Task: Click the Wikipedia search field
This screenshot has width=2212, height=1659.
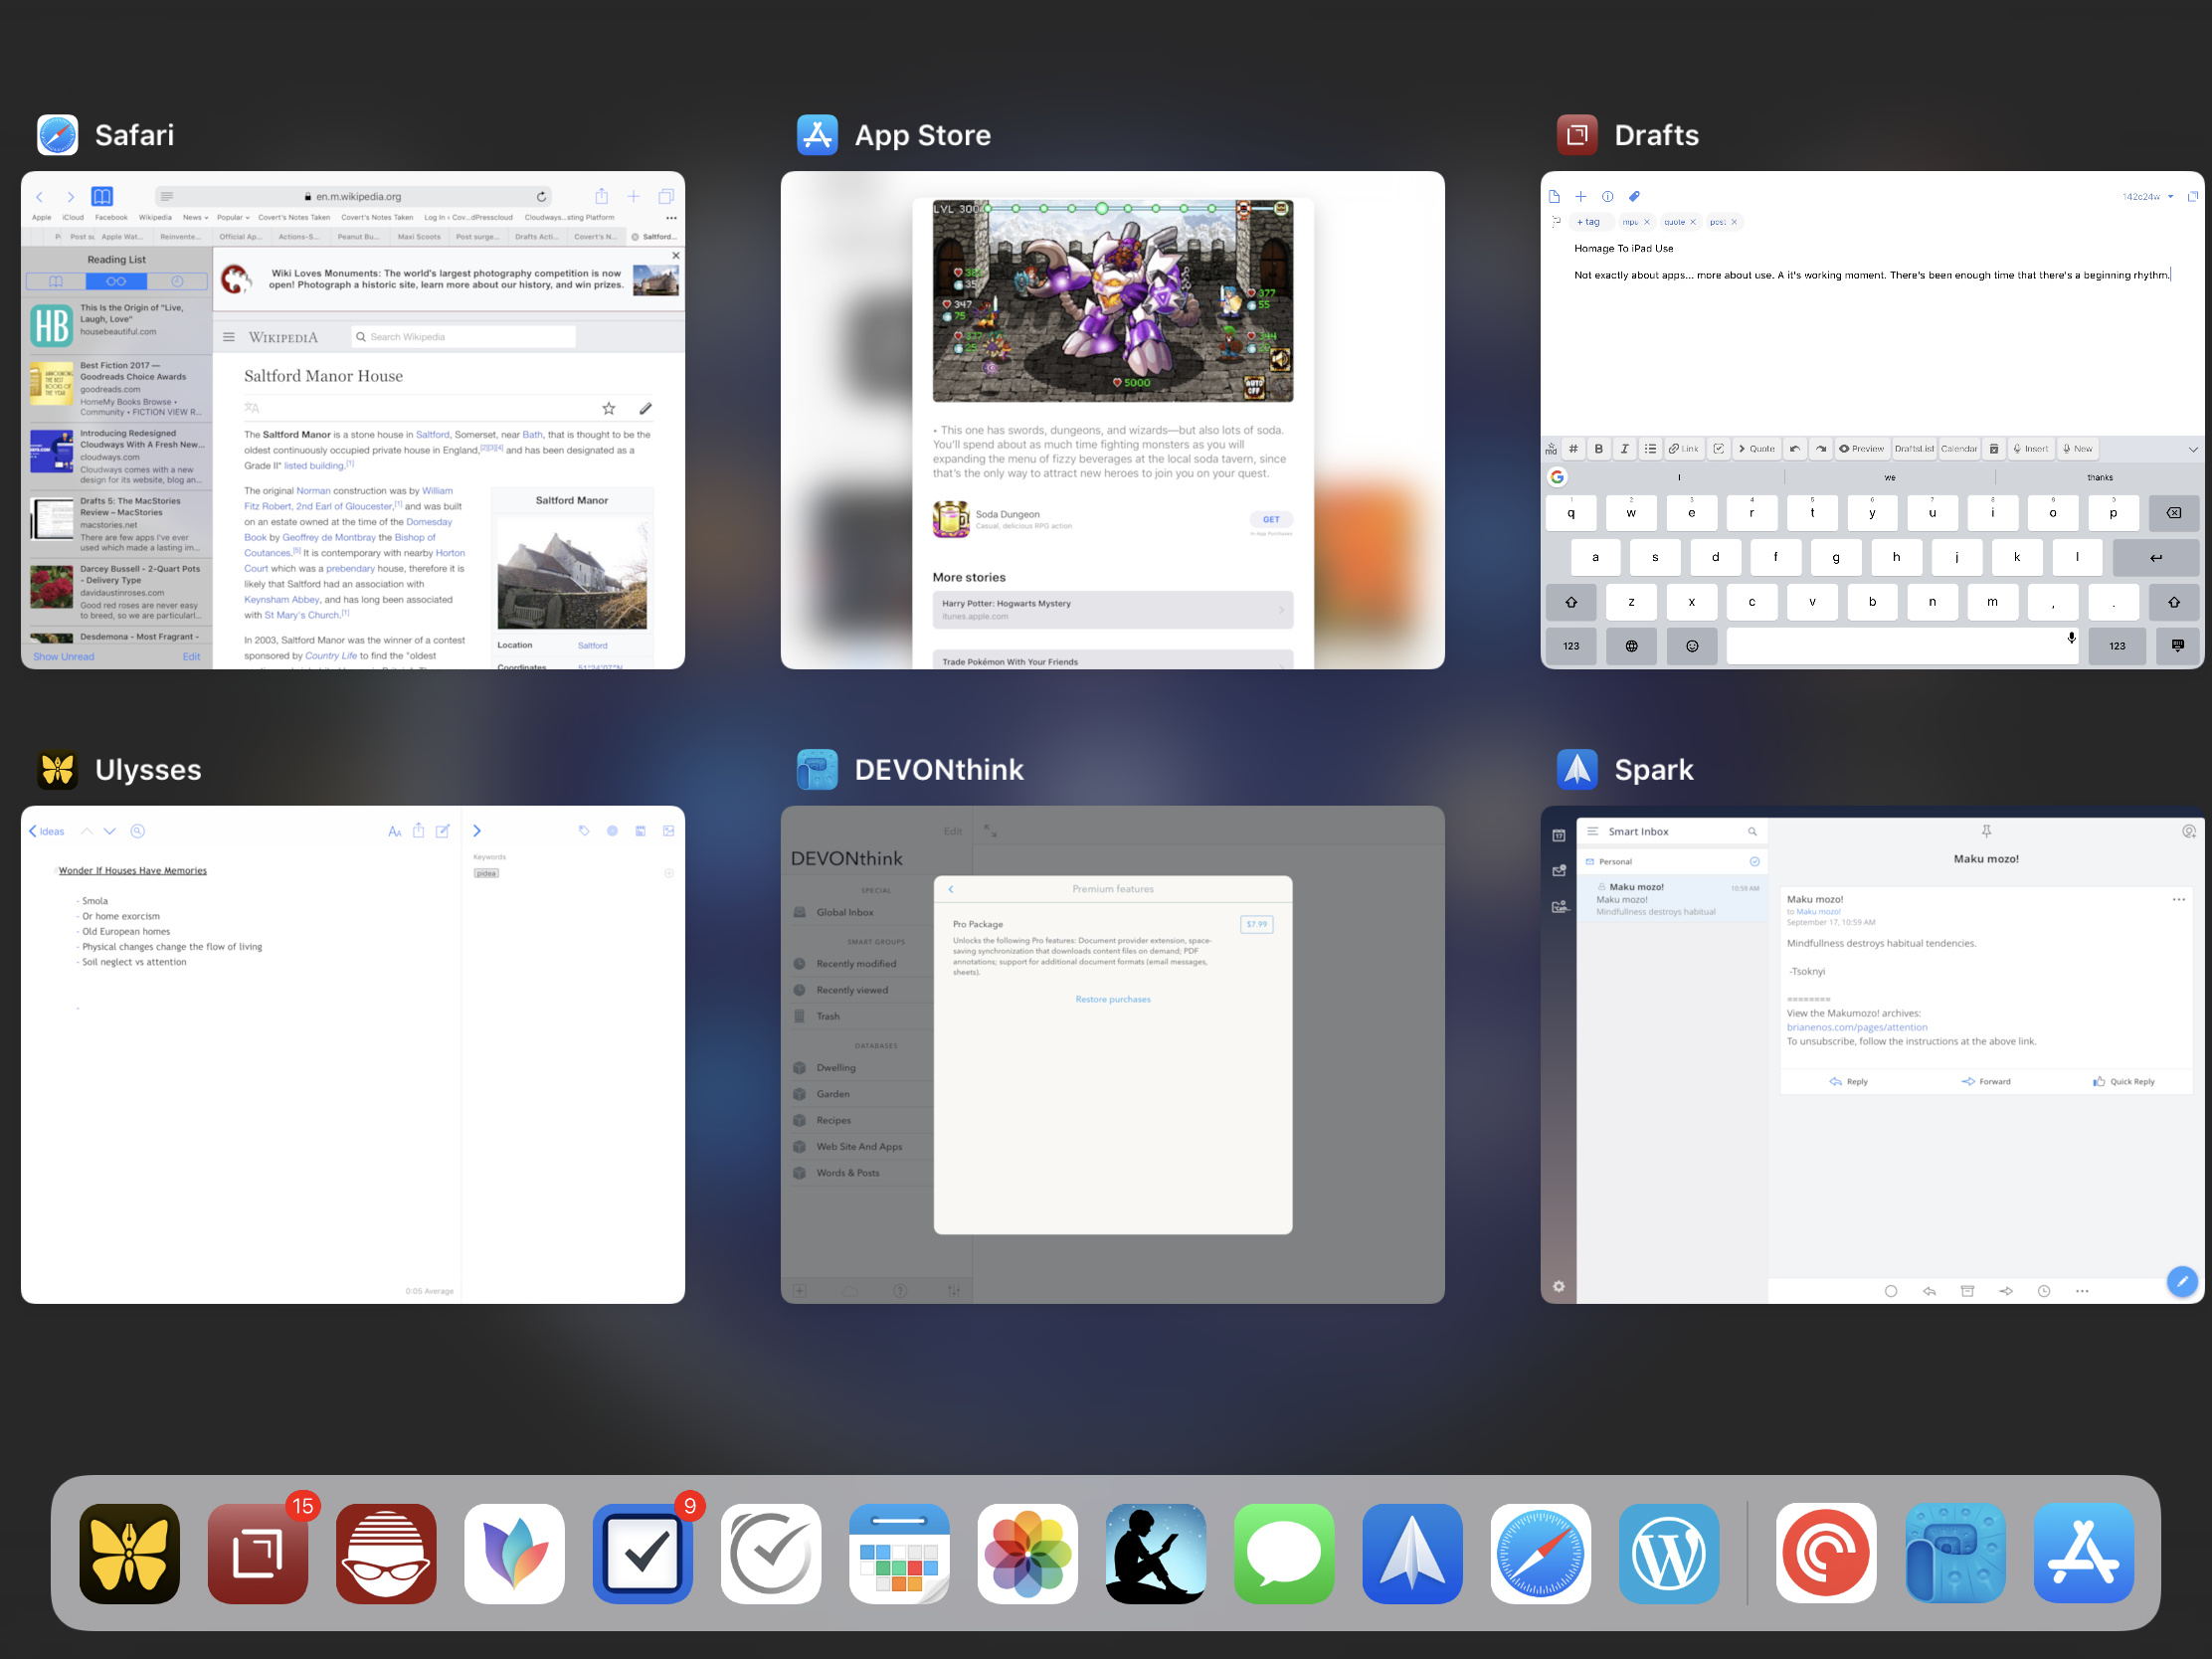Action: [x=464, y=337]
